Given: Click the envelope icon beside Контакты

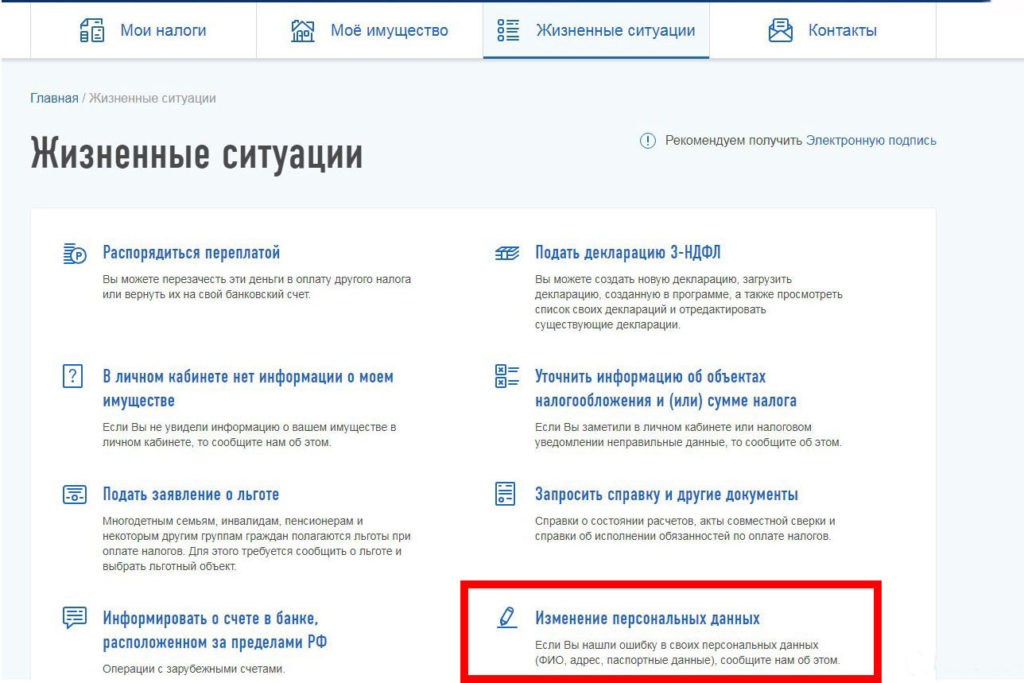Looking at the screenshot, I should point(780,30).
